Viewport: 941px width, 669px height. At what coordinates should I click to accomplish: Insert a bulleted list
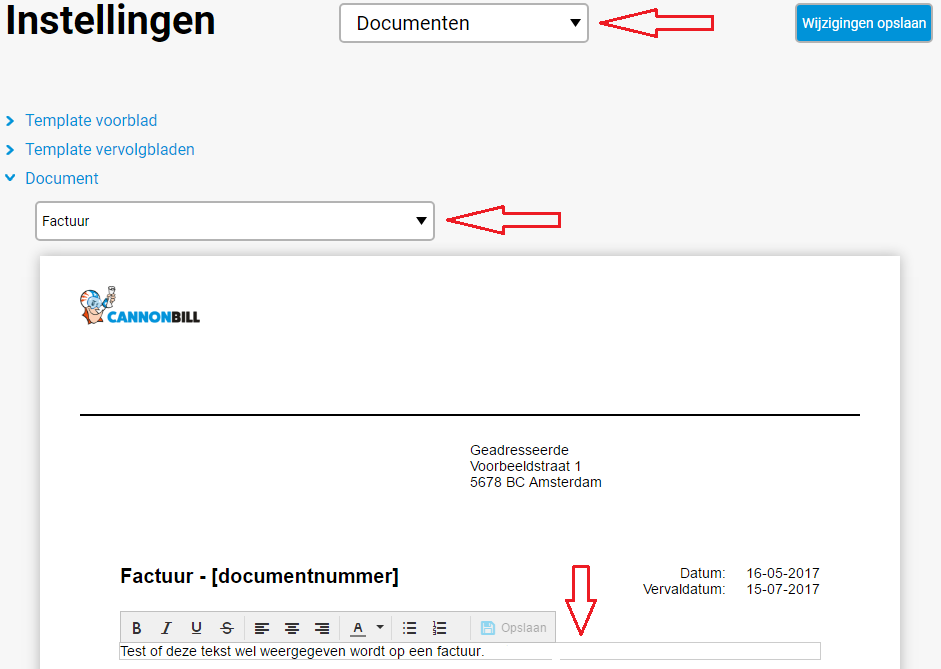409,628
